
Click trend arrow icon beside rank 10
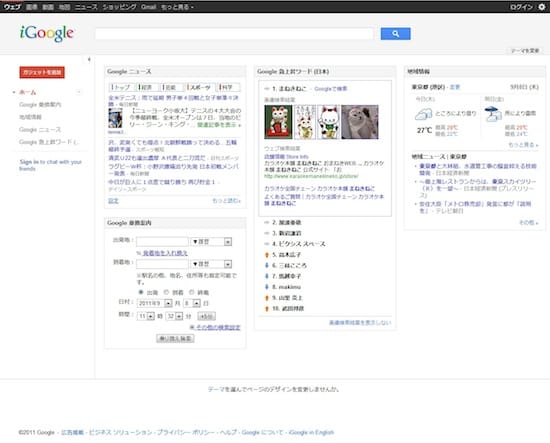pyautogui.click(x=267, y=309)
